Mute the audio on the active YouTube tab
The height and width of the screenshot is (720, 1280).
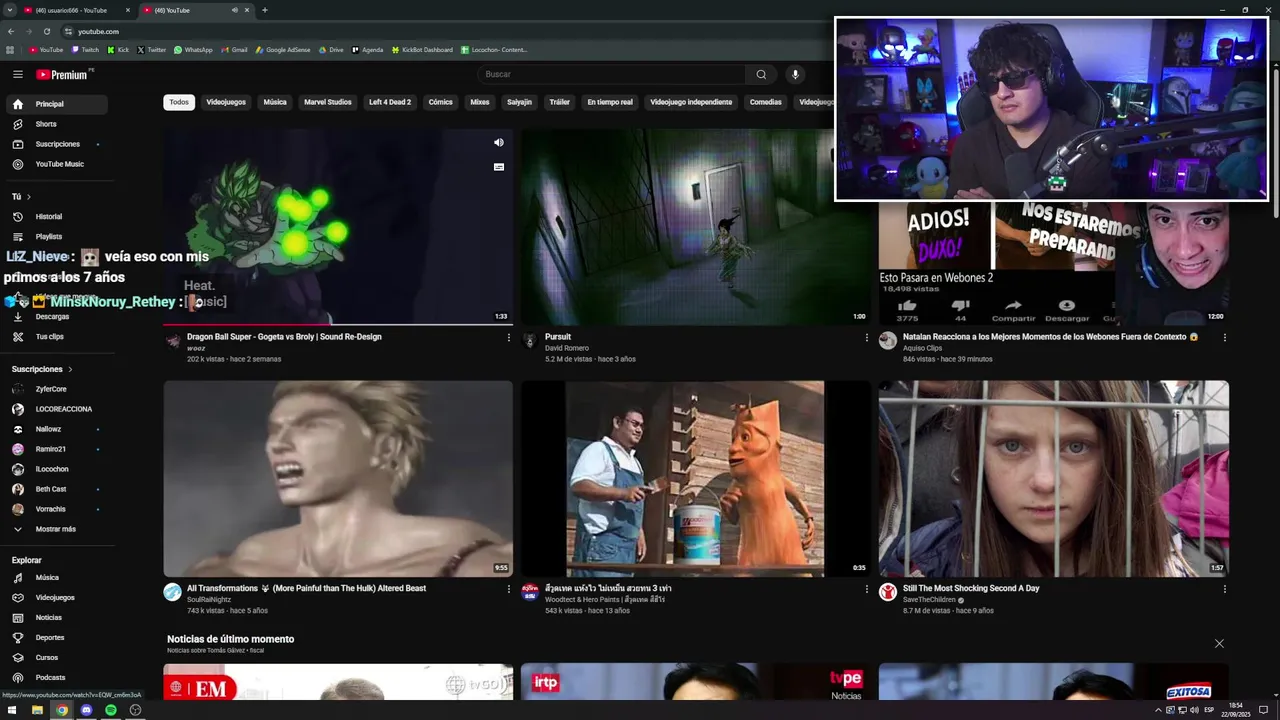[x=235, y=10]
